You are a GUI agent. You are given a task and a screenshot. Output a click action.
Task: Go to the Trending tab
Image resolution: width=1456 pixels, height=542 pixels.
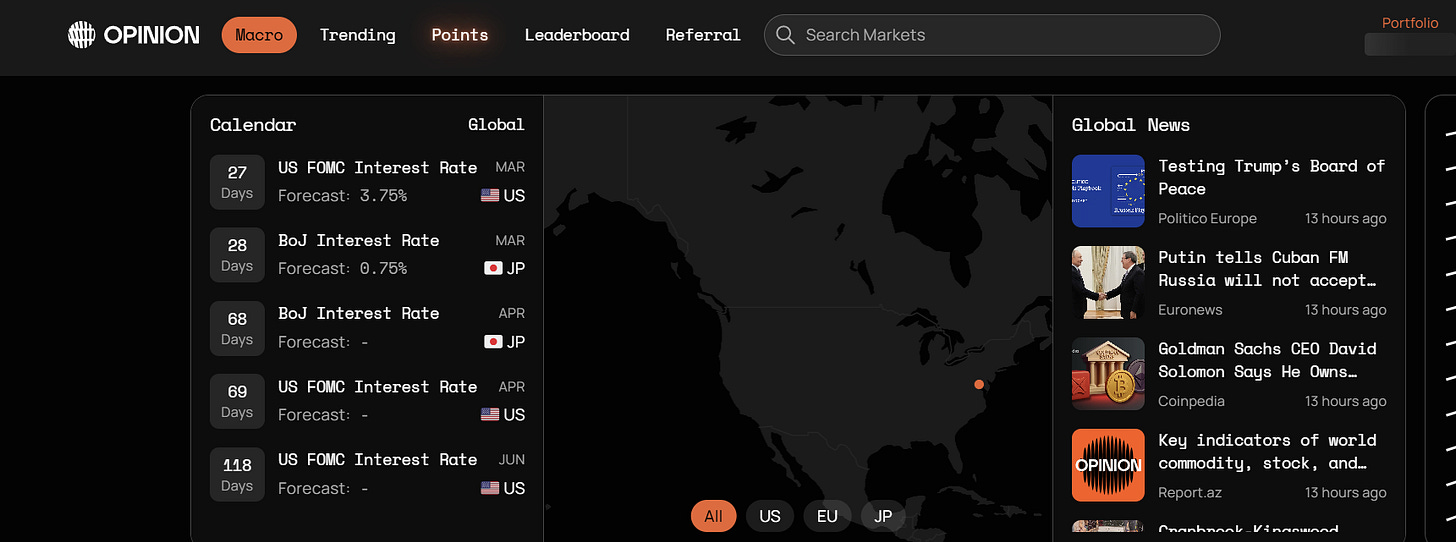tap(358, 35)
